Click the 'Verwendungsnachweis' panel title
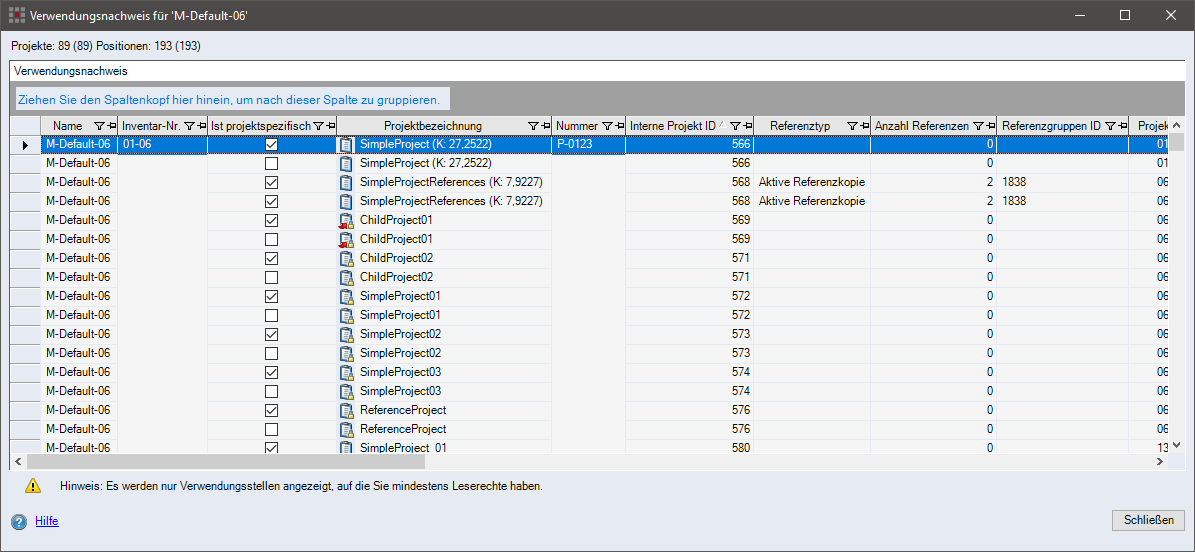Screen dimensions: 1195x552 [70, 71]
